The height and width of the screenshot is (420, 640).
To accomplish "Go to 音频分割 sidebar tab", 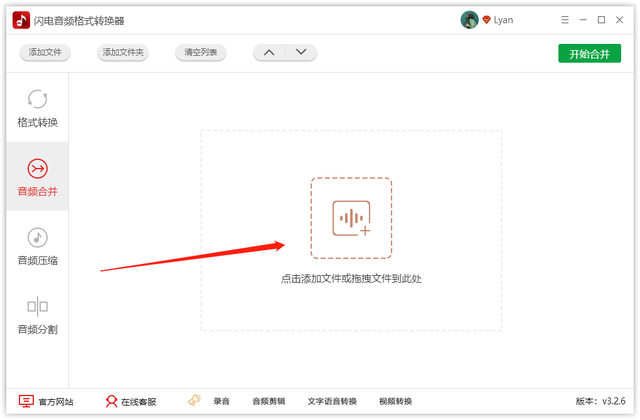I will (37, 315).
